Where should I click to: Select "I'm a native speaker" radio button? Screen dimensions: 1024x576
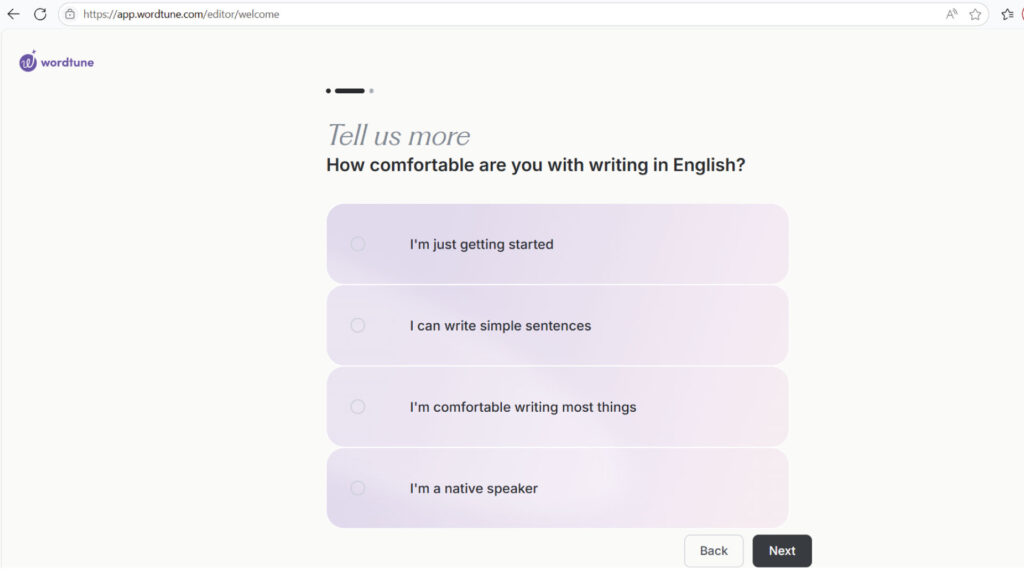pos(357,488)
